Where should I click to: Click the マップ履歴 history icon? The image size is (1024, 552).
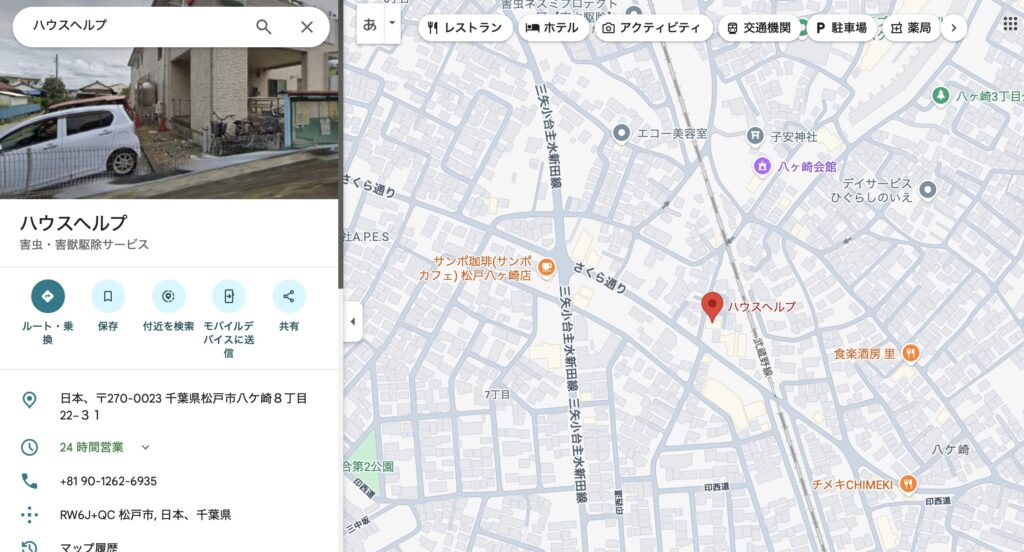point(29,546)
